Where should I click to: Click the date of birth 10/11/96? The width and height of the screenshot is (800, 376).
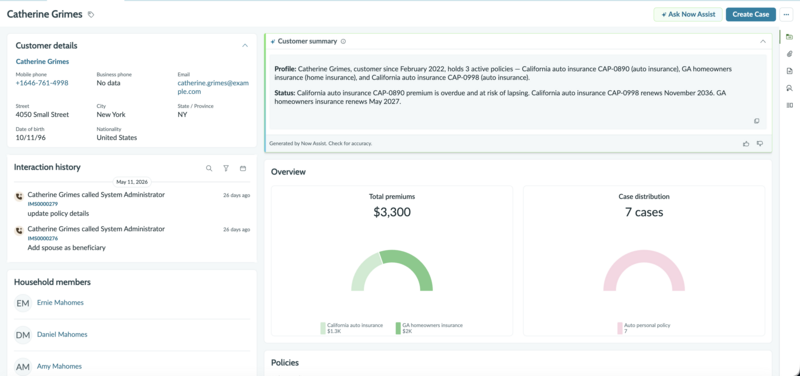coord(32,138)
